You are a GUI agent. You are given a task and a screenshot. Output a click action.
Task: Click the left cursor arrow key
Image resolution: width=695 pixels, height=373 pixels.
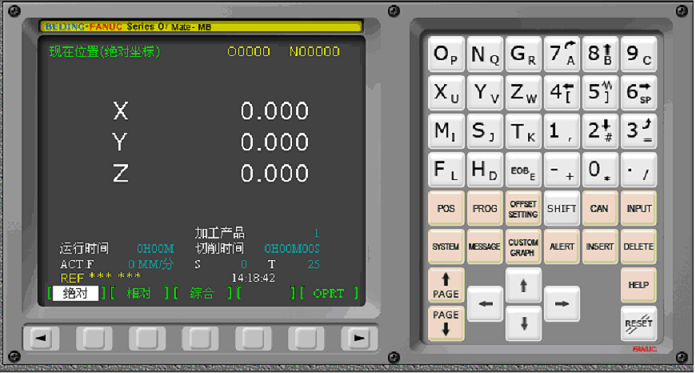(485, 304)
